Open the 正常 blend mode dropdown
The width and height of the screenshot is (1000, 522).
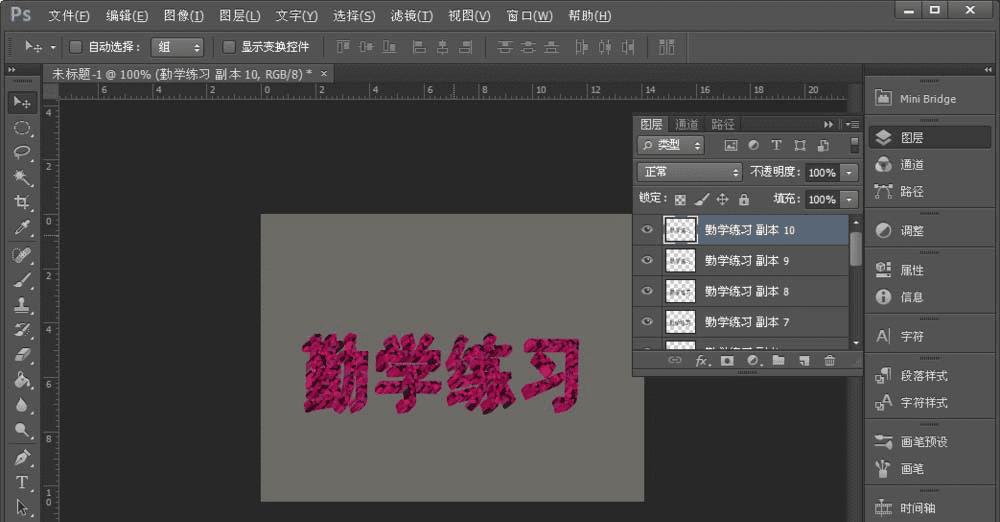689,172
